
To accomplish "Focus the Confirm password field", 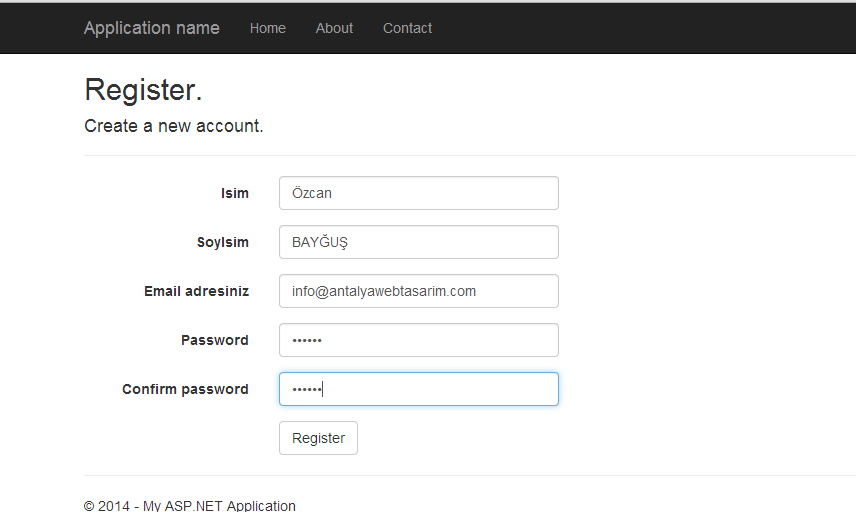I will (x=418, y=389).
